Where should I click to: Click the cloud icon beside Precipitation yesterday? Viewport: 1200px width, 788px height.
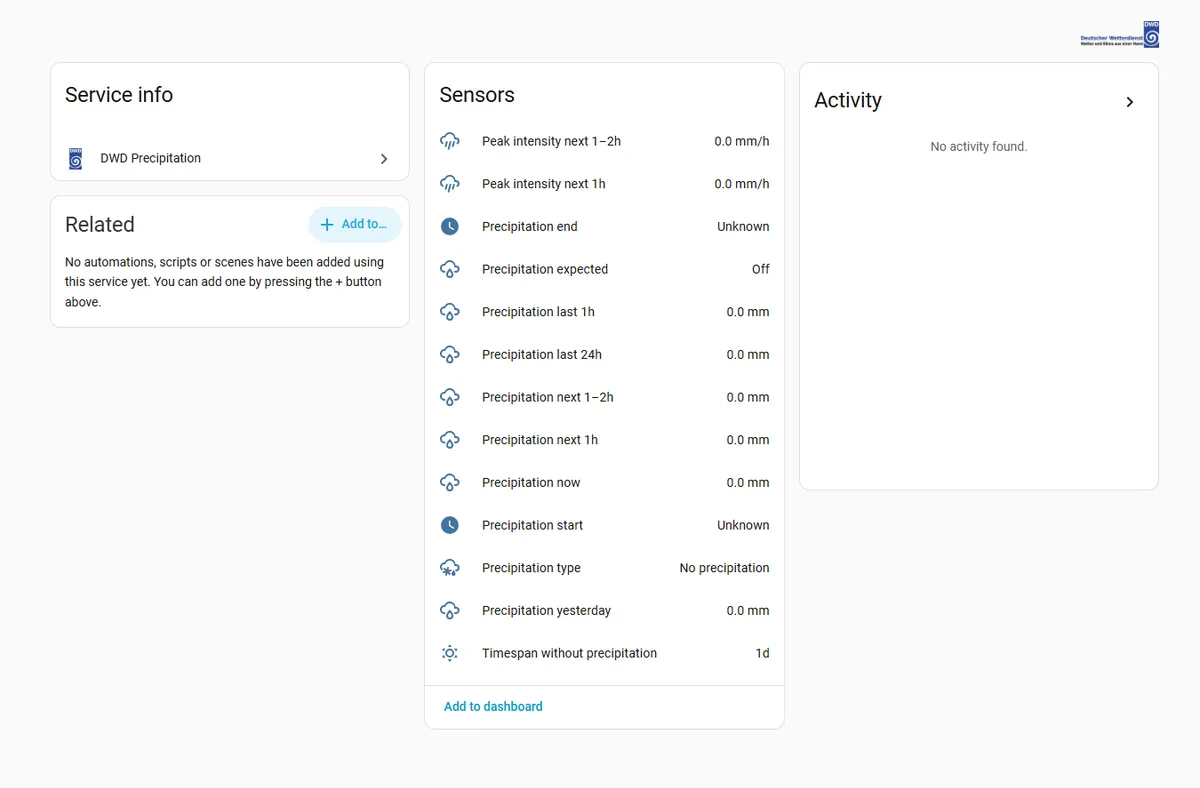(450, 611)
